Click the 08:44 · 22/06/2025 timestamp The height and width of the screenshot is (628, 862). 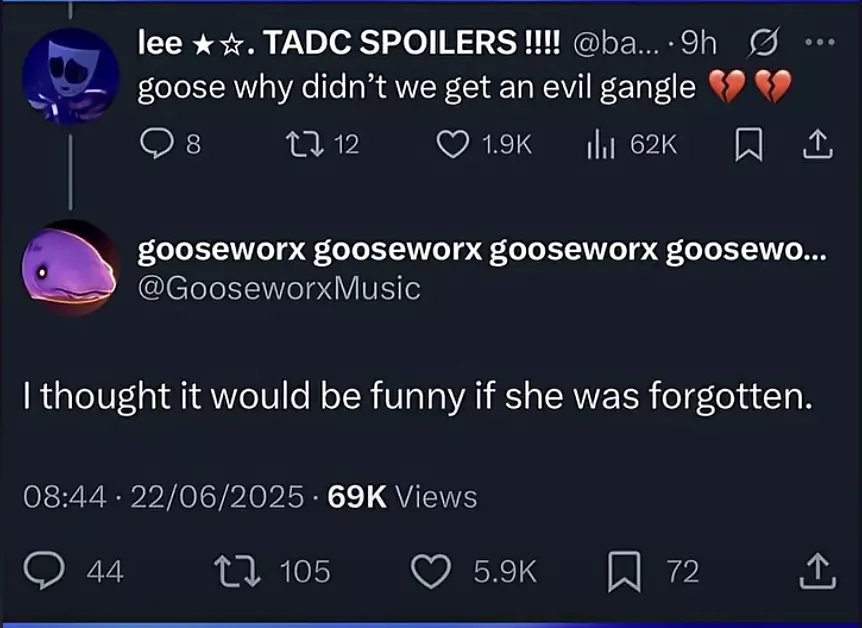pos(163,497)
